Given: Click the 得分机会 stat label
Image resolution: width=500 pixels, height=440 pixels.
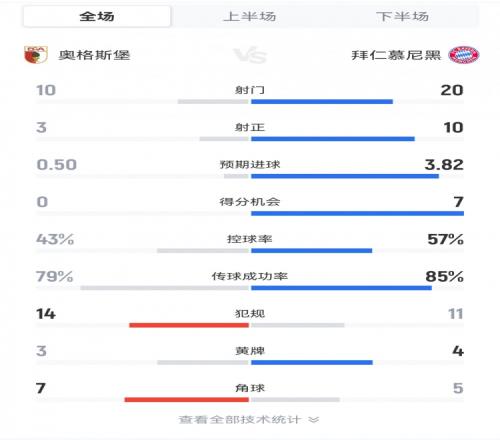Looking at the screenshot, I should coord(250,202).
